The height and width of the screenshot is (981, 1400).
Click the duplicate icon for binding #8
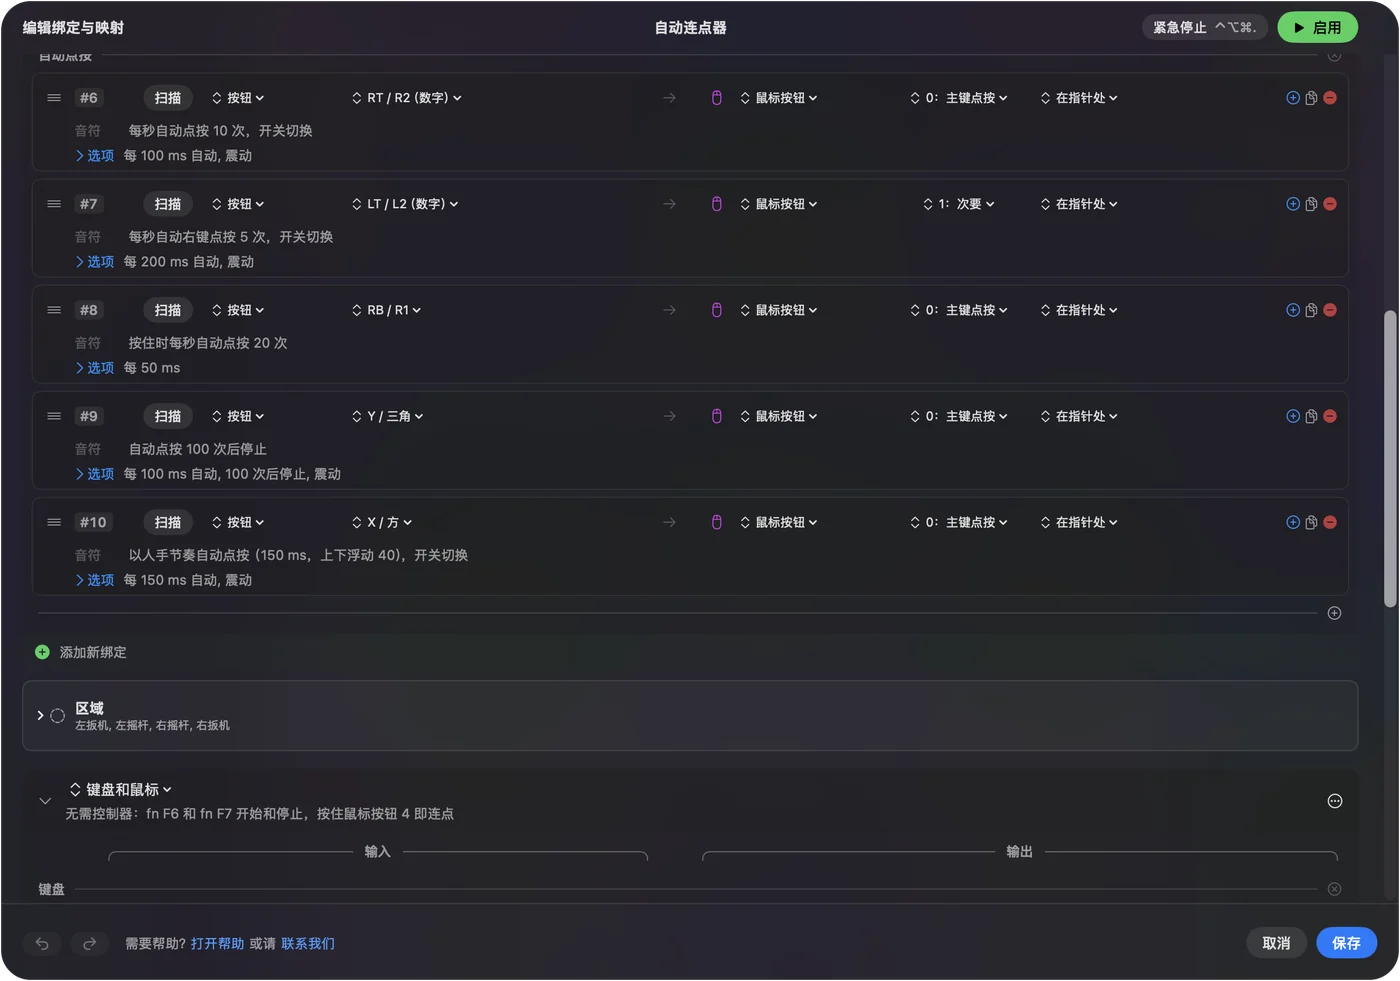1311,310
